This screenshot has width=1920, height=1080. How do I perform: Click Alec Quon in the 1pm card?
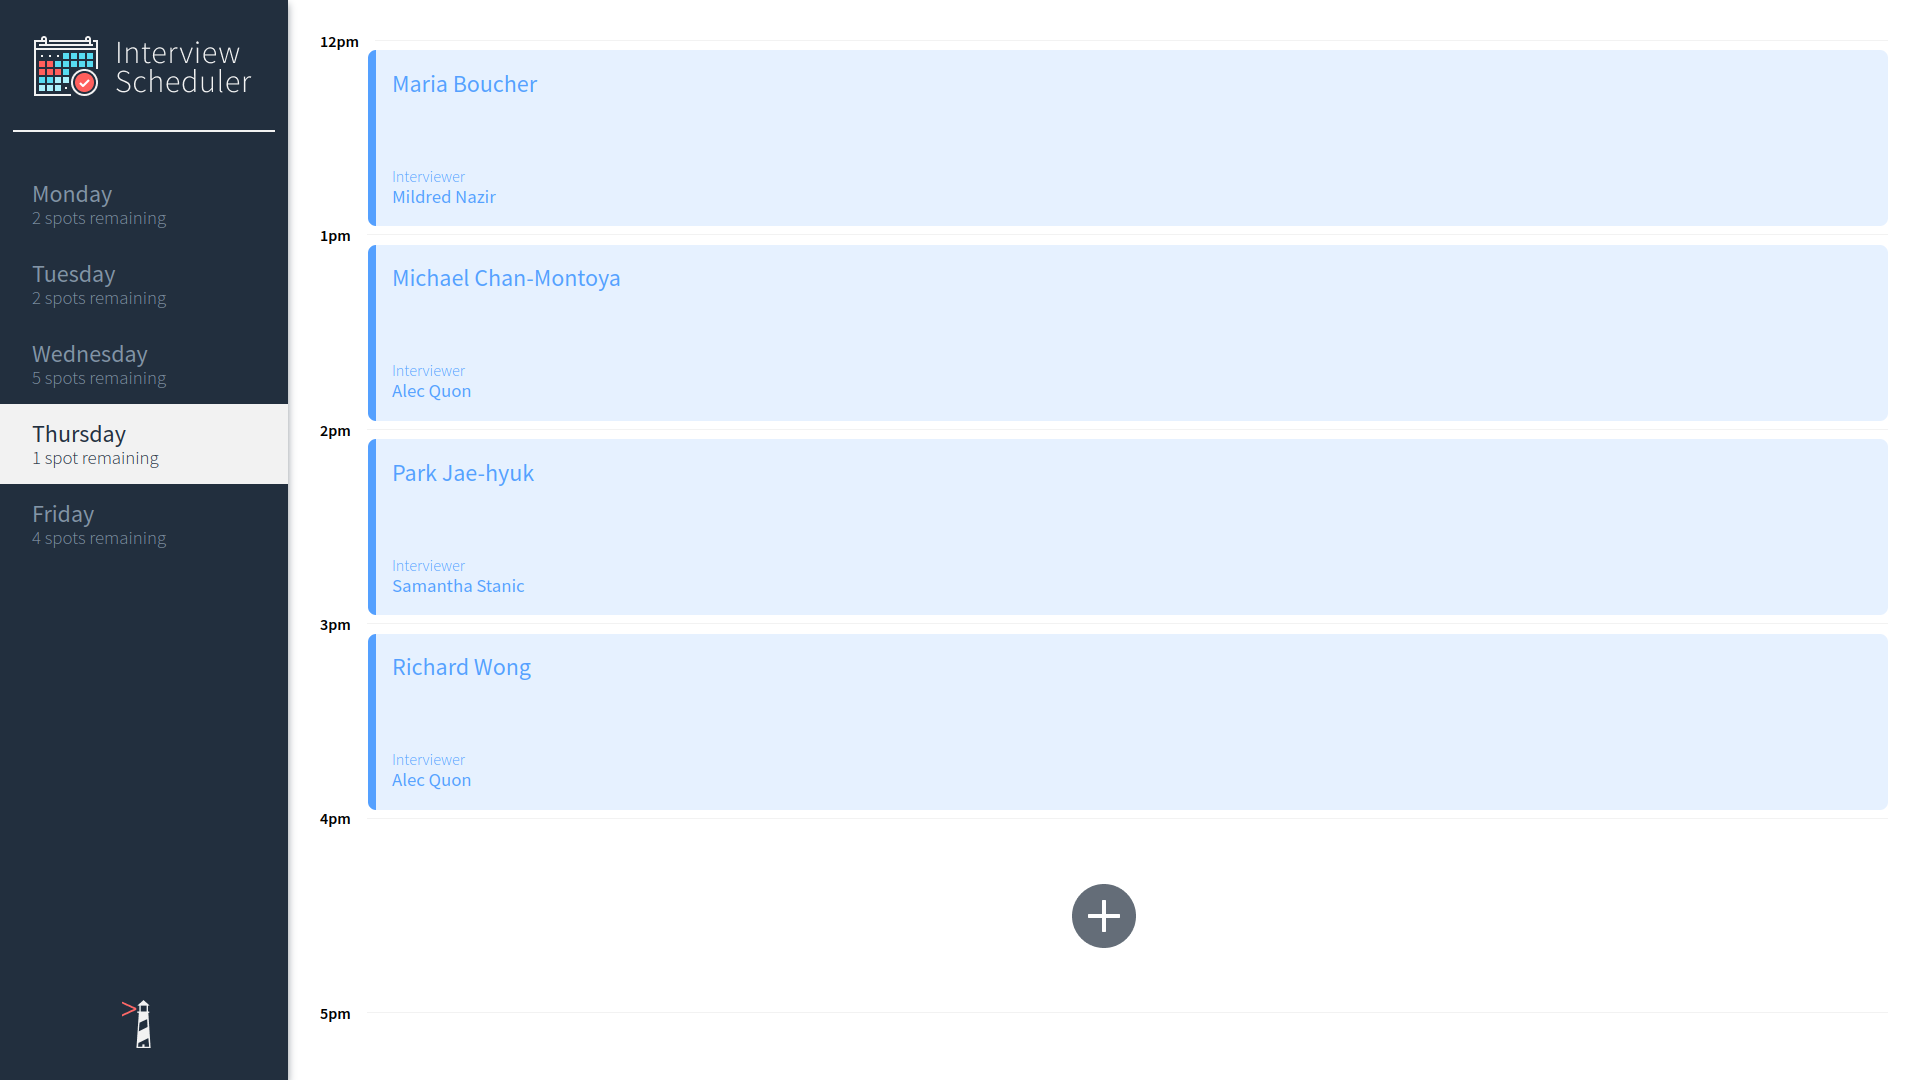coord(431,391)
